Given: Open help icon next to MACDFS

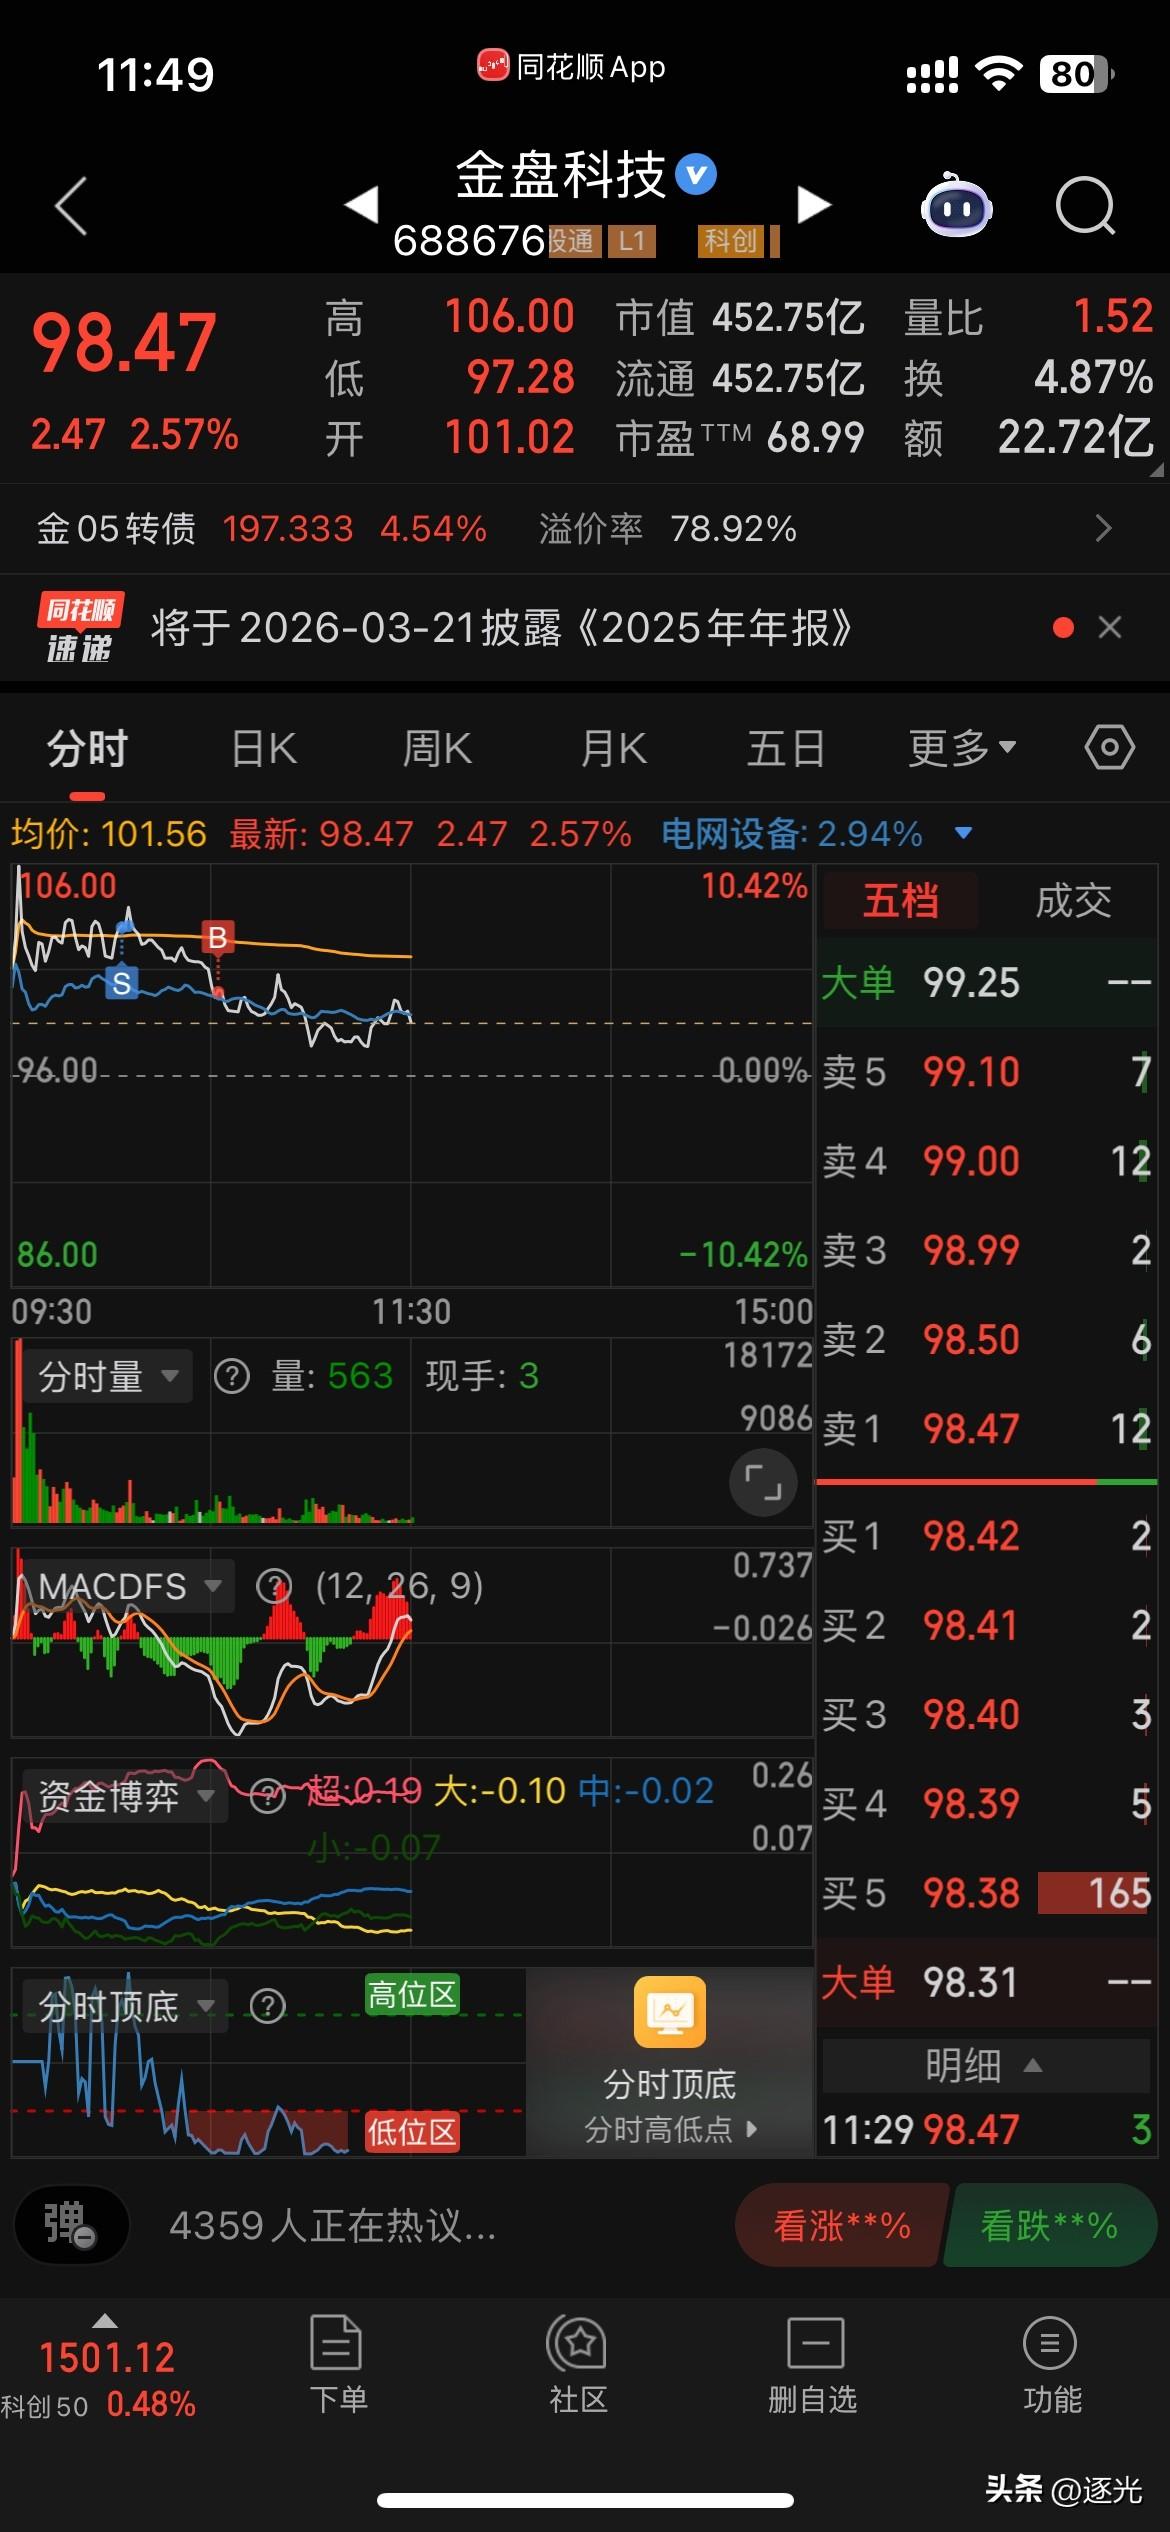Looking at the screenshot, I should click(274, 1586).
